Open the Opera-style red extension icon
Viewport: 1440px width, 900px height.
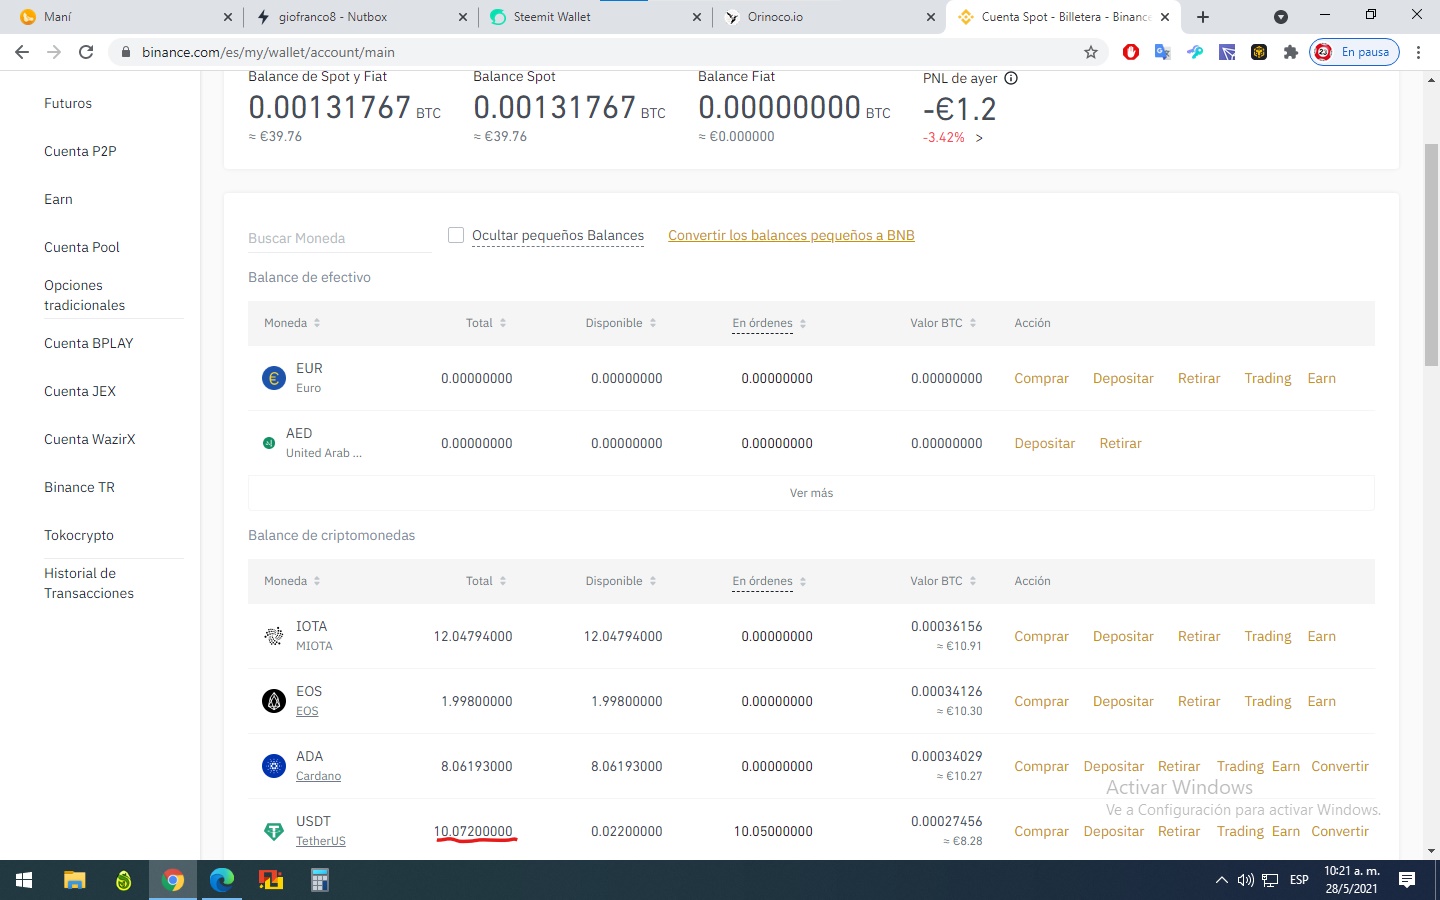point(1131,52)
